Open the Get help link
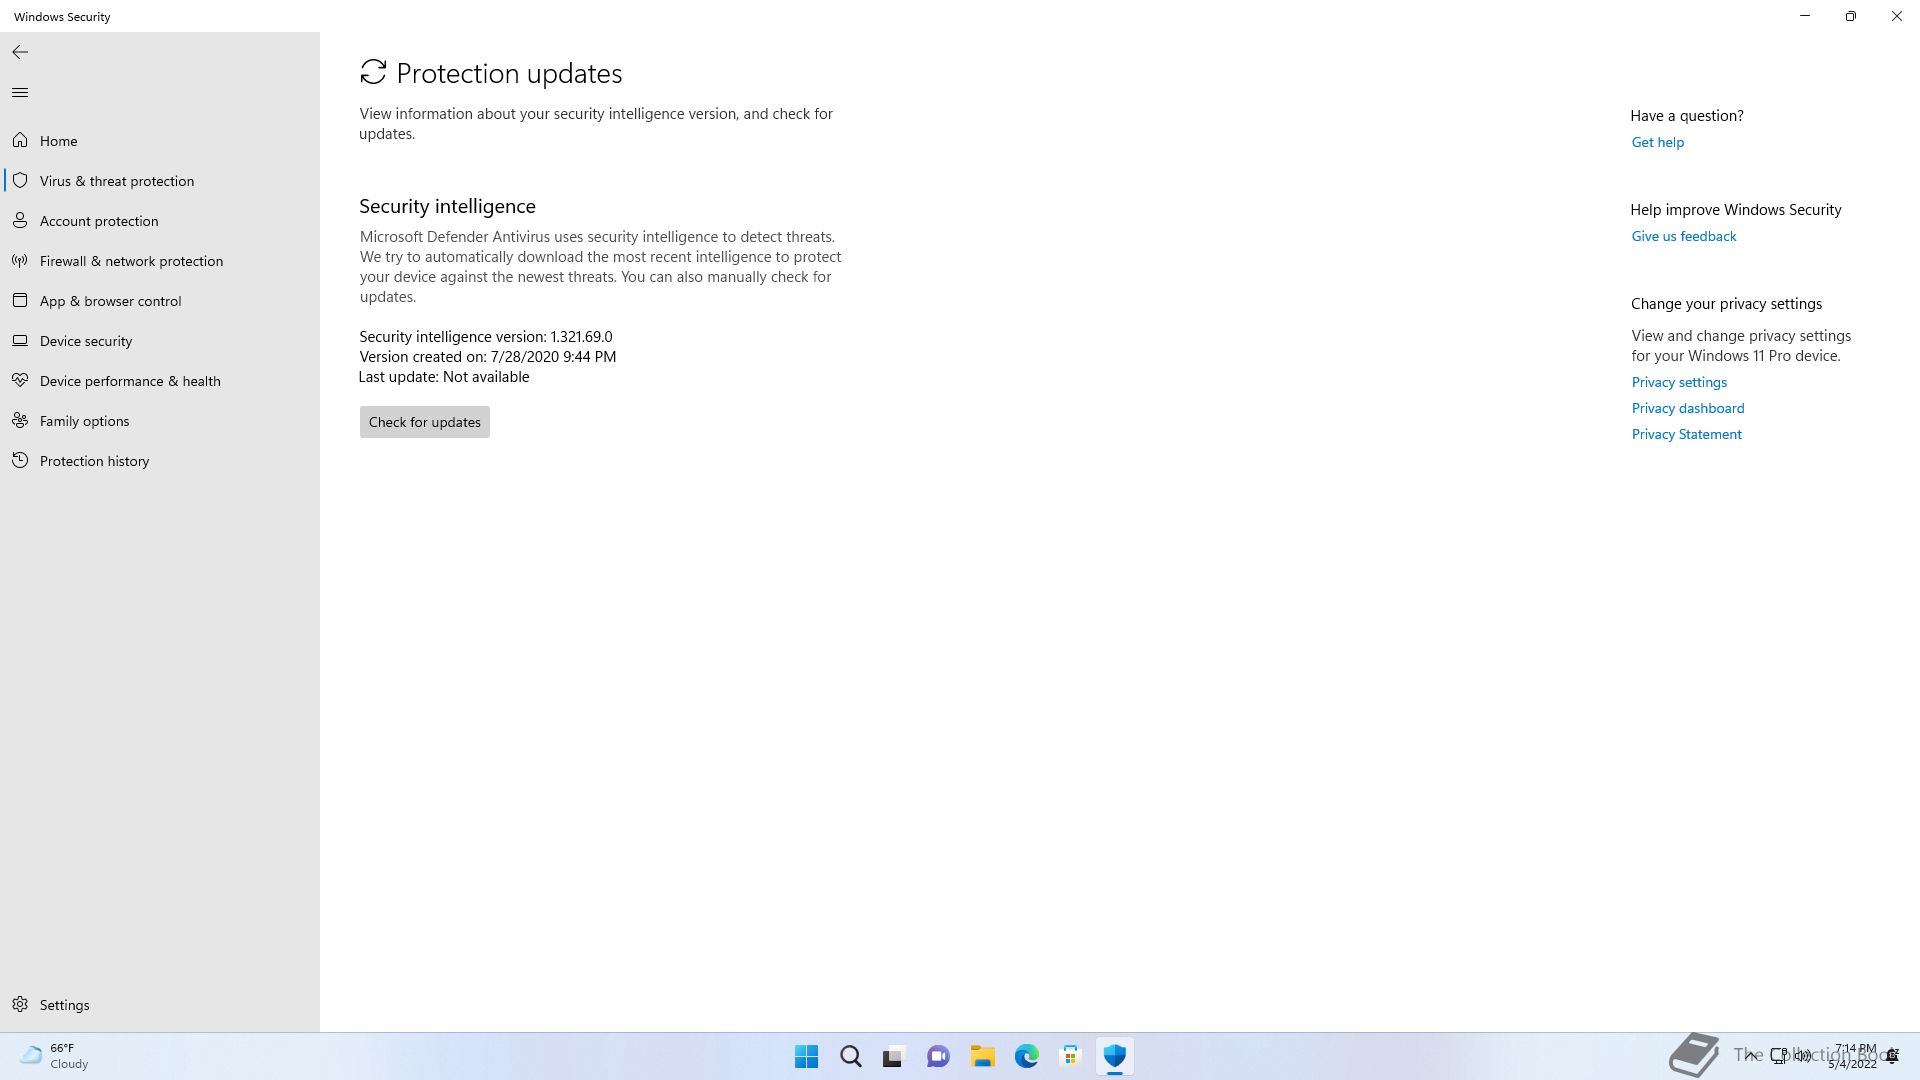 1657,142
